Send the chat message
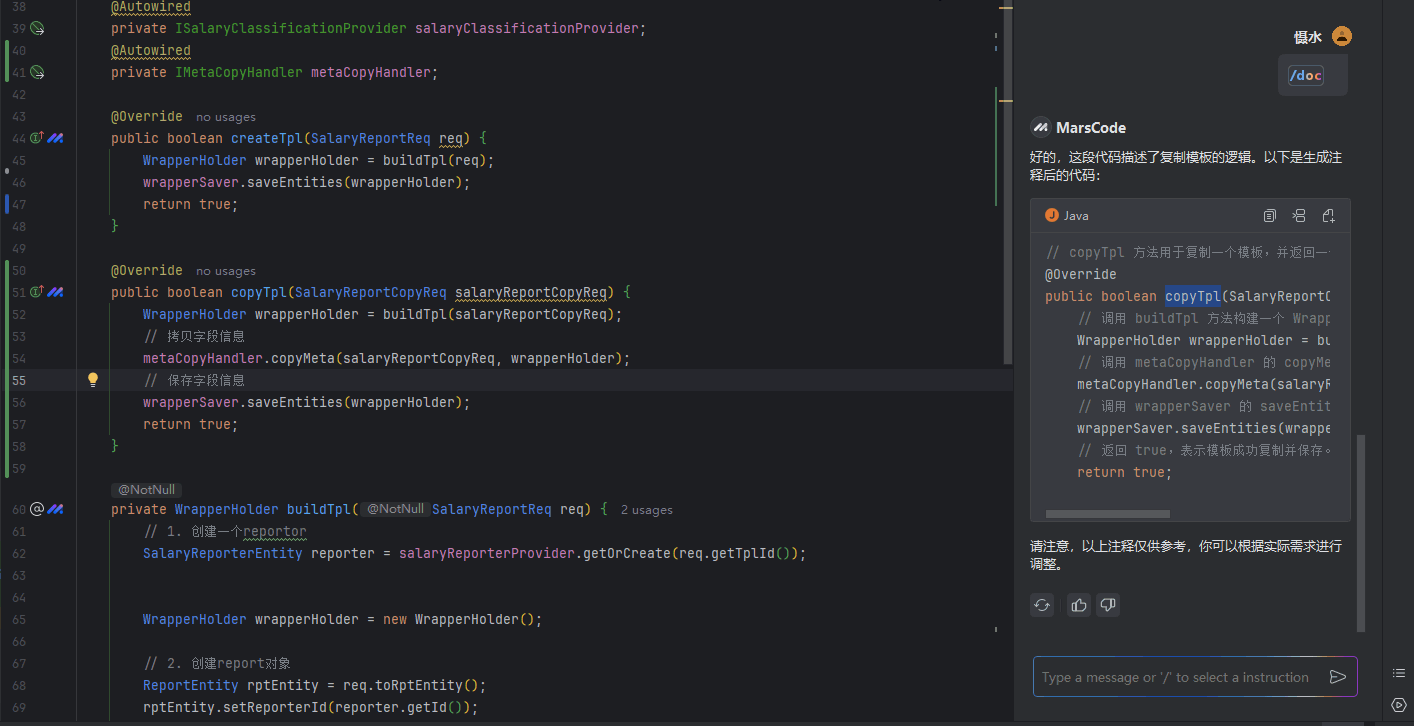The width and height of the screenshot is (1414, 726). coord(1337,677)
